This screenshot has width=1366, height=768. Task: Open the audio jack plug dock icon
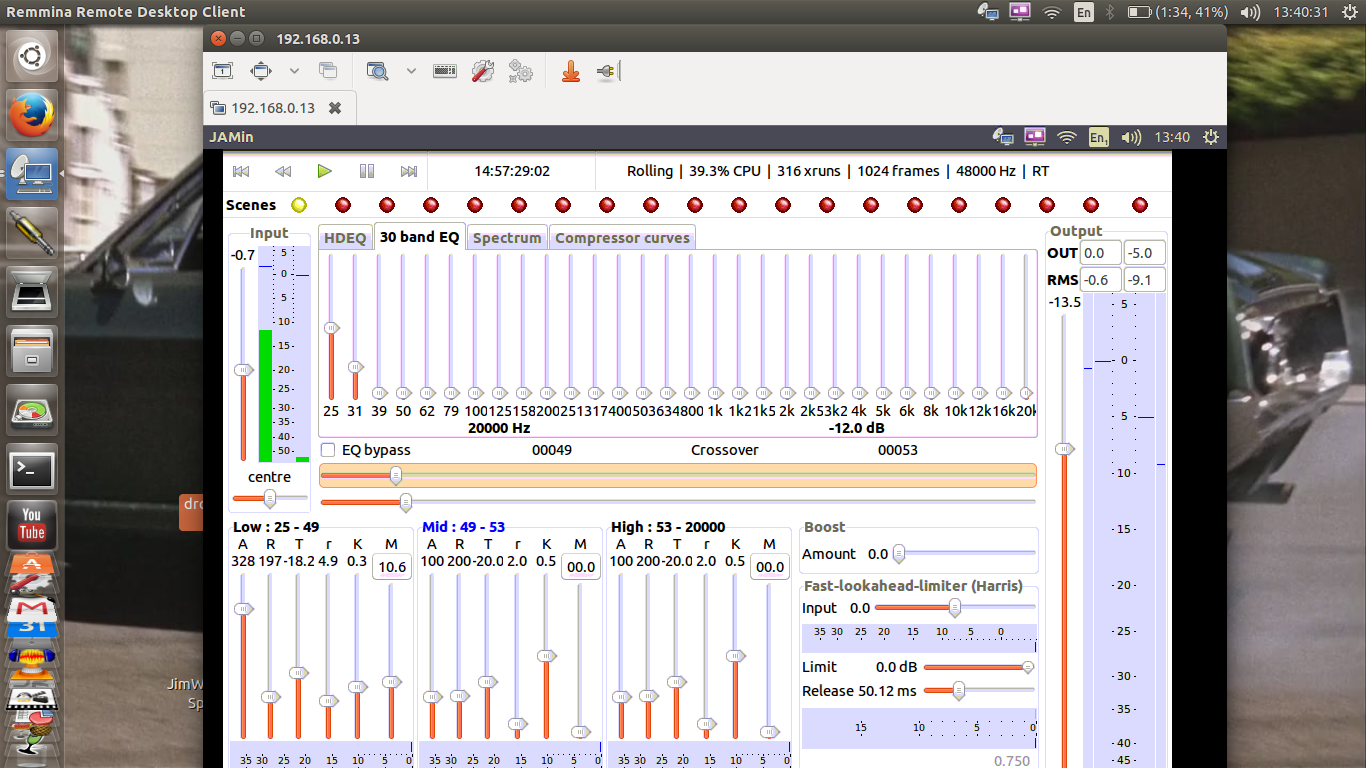coord(32,234)
